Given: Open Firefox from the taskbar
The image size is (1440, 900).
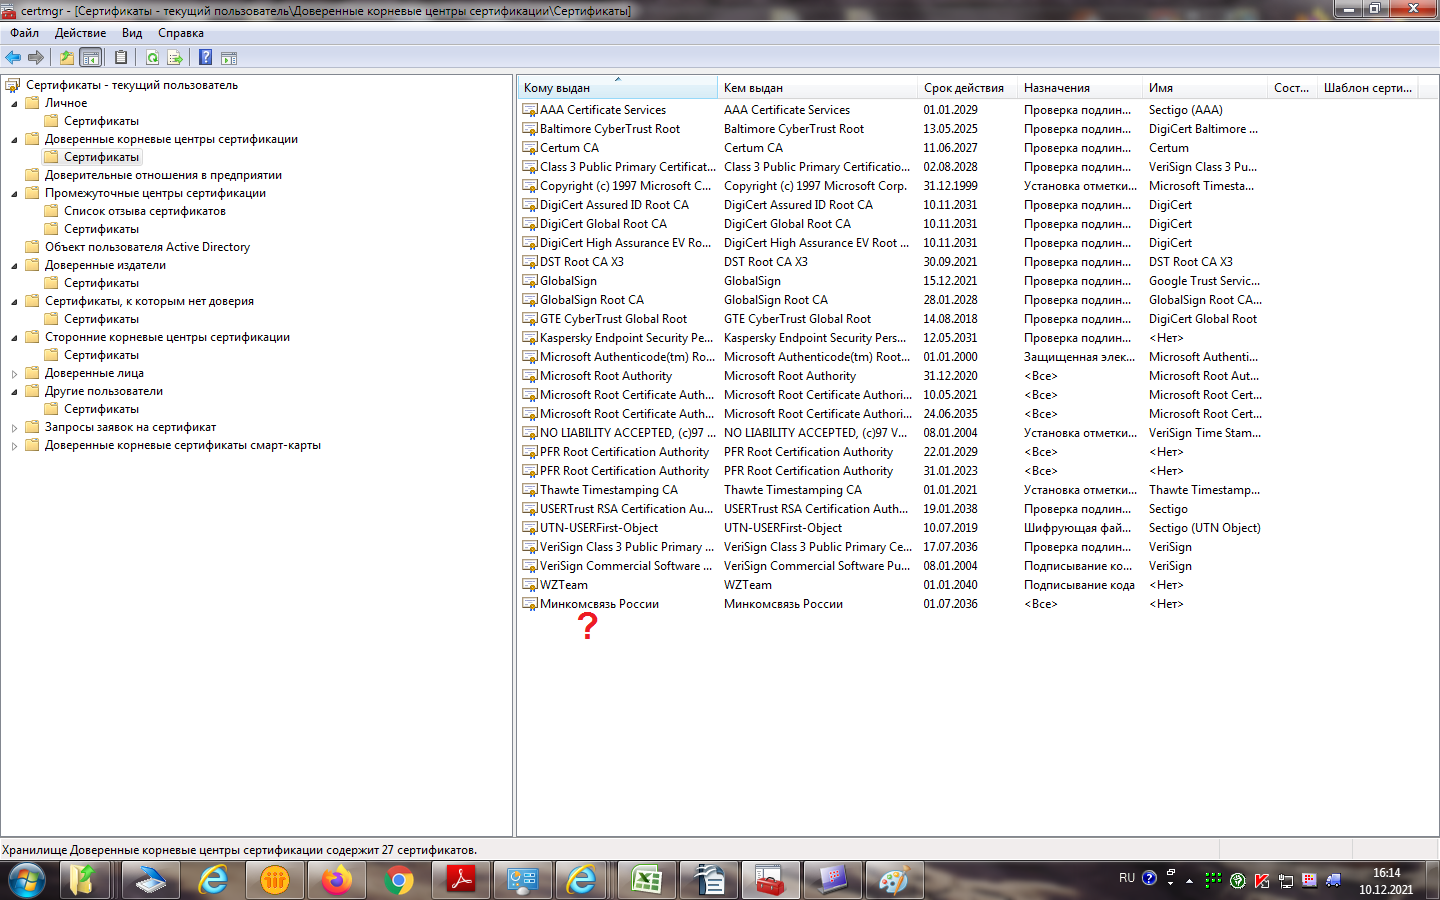Looking at the screenshot, I should tap(337, 881).
